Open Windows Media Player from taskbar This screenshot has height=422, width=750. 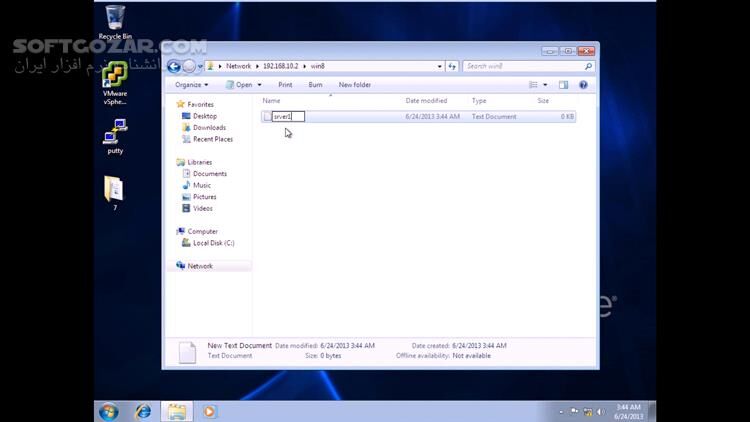(209, 411)
